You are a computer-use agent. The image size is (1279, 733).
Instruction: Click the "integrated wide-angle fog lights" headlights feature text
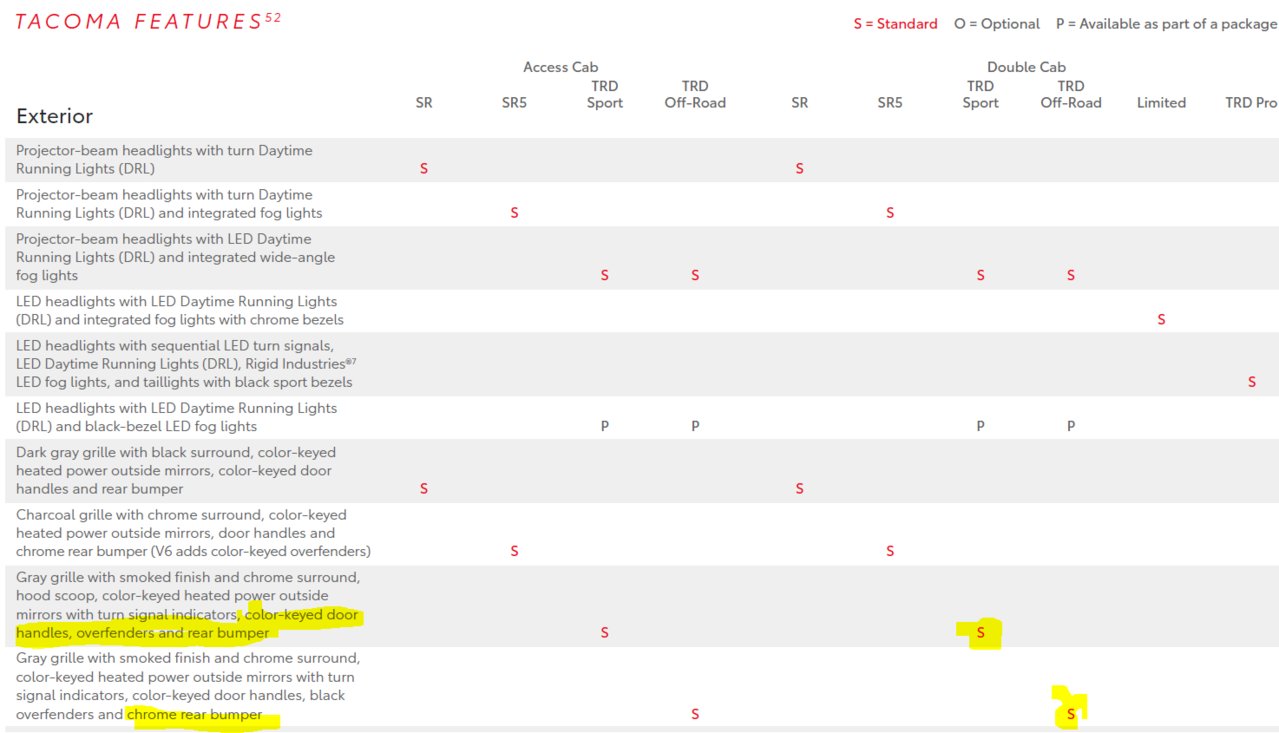(x=176, y=257)
